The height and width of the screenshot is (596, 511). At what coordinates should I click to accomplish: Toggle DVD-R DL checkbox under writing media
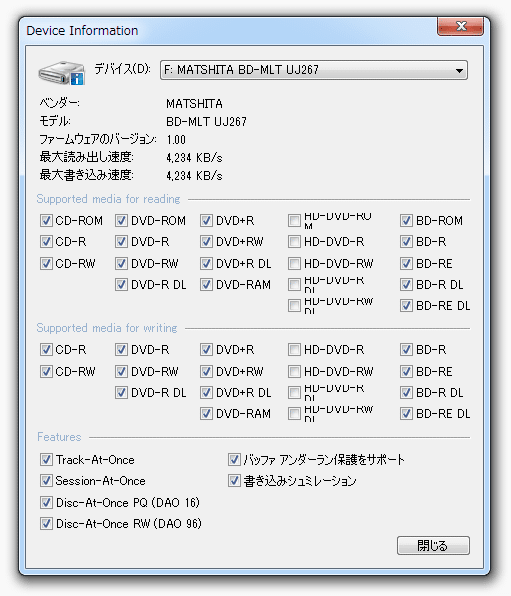(121, 392)
